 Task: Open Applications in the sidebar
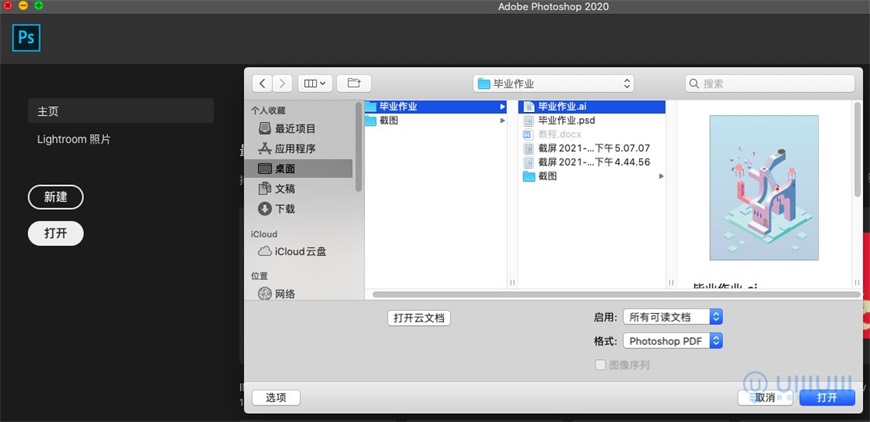(295, 148)
